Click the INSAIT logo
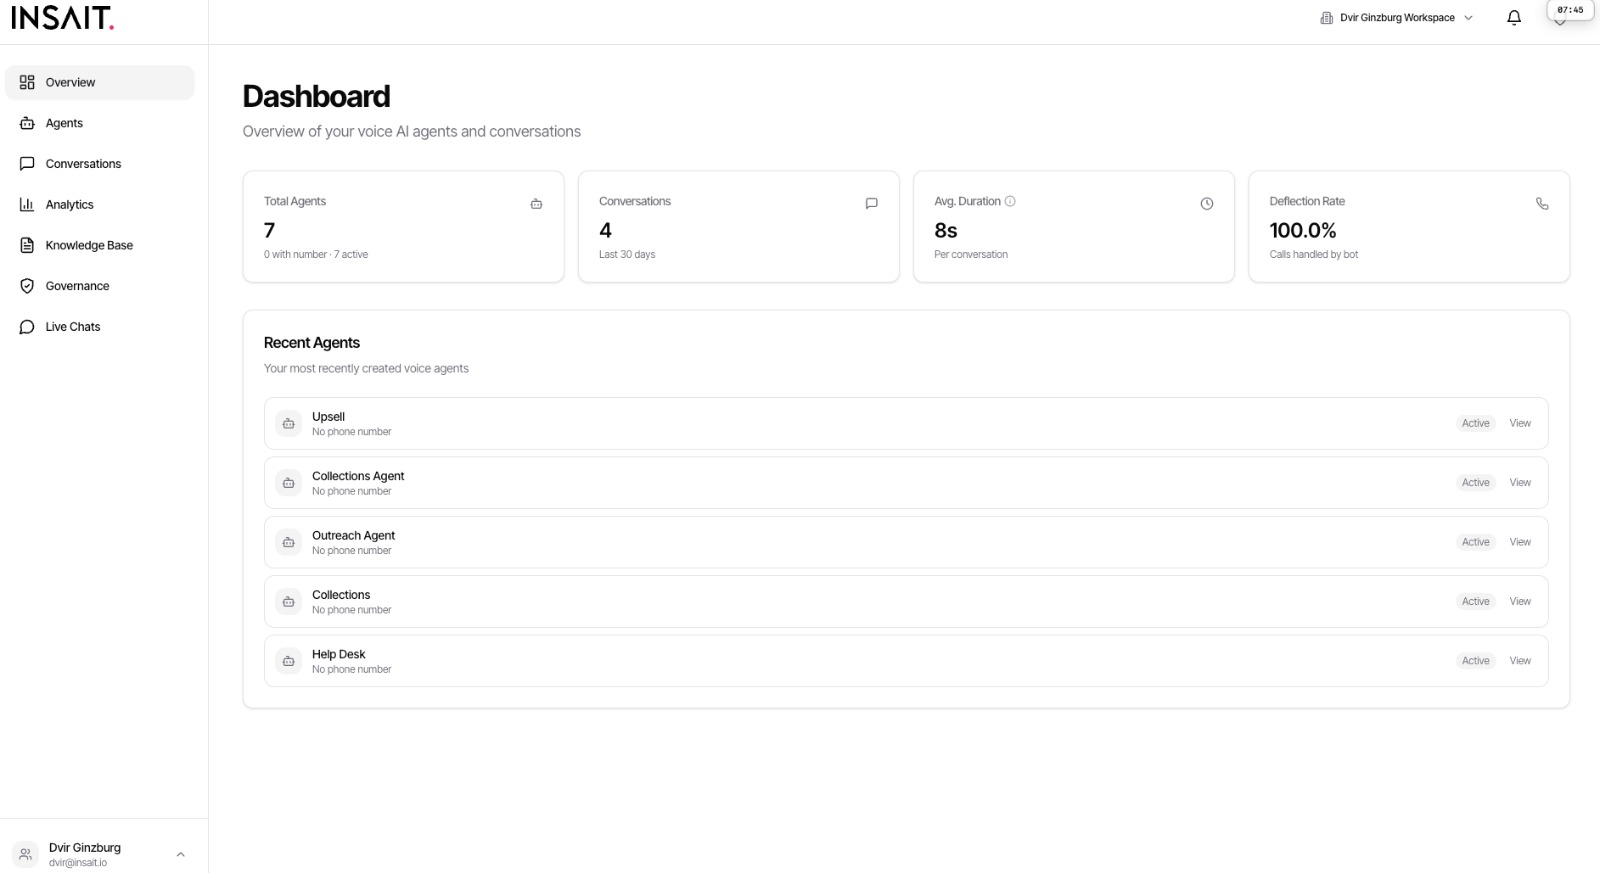Viewport: 1600px width, 873px height. click(x=62, y=18)
